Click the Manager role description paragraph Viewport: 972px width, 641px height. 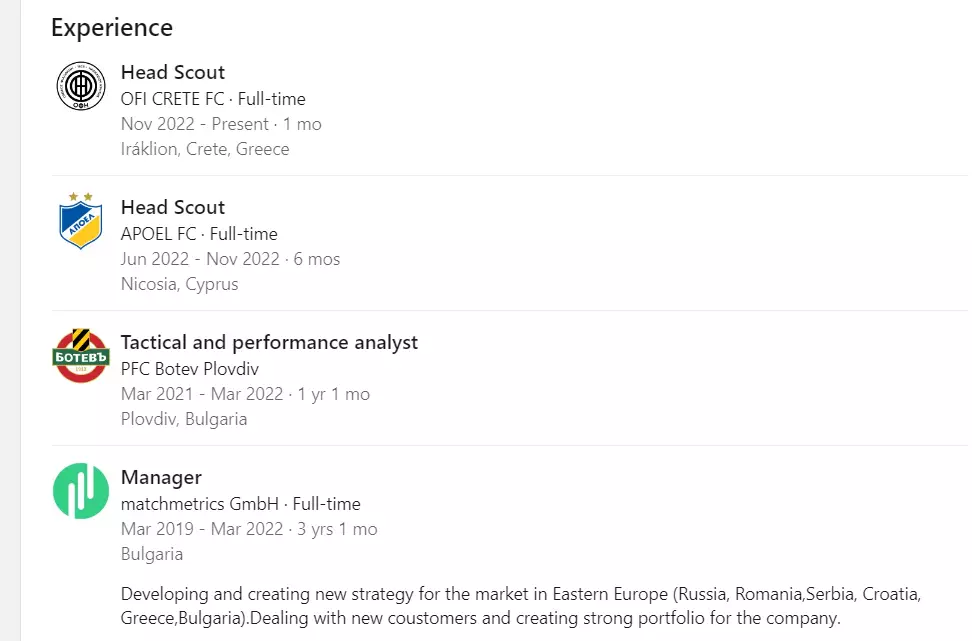521,606
